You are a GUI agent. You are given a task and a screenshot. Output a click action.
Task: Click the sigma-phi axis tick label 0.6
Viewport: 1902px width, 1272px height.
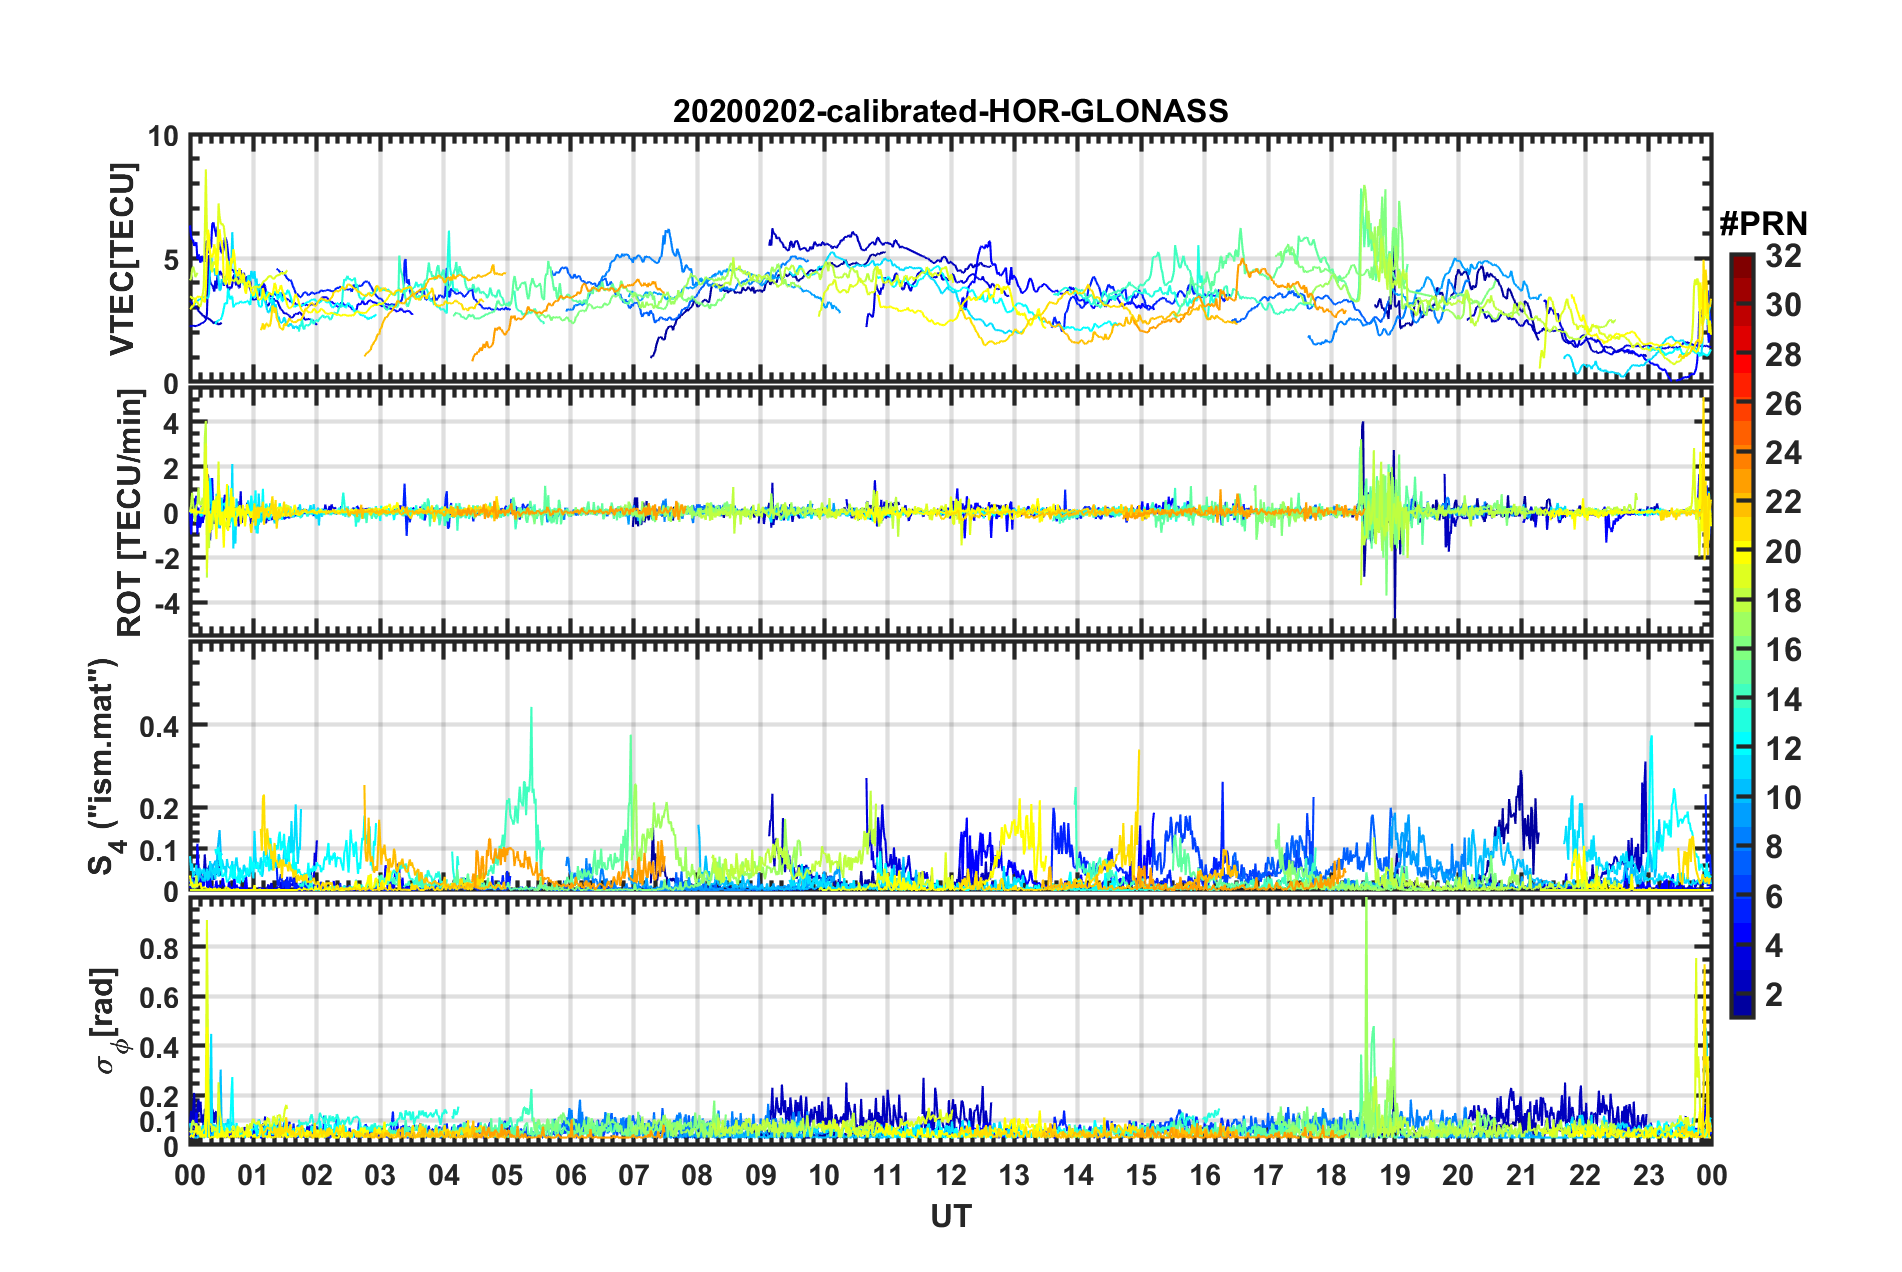click(159, 997)
